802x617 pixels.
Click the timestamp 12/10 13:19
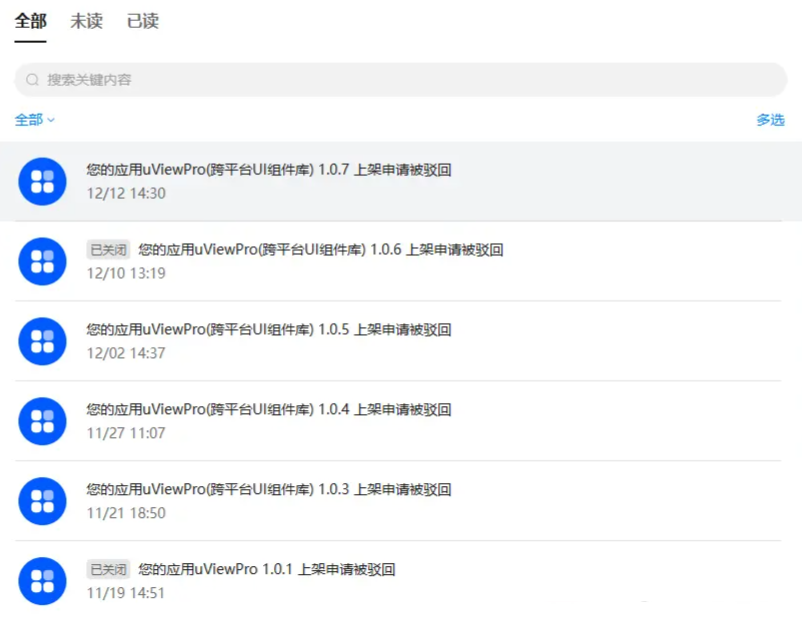pos(126,273)
